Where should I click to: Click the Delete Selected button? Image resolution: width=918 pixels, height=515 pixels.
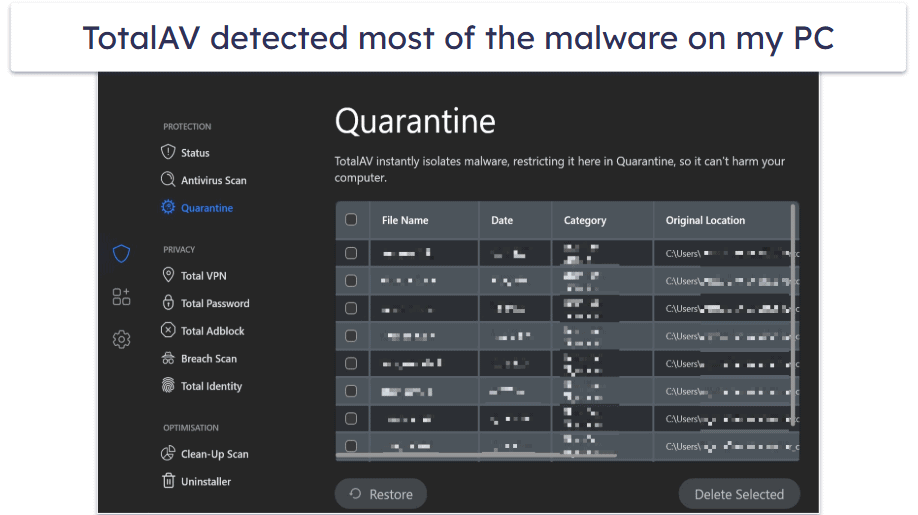tap(738, 494)
